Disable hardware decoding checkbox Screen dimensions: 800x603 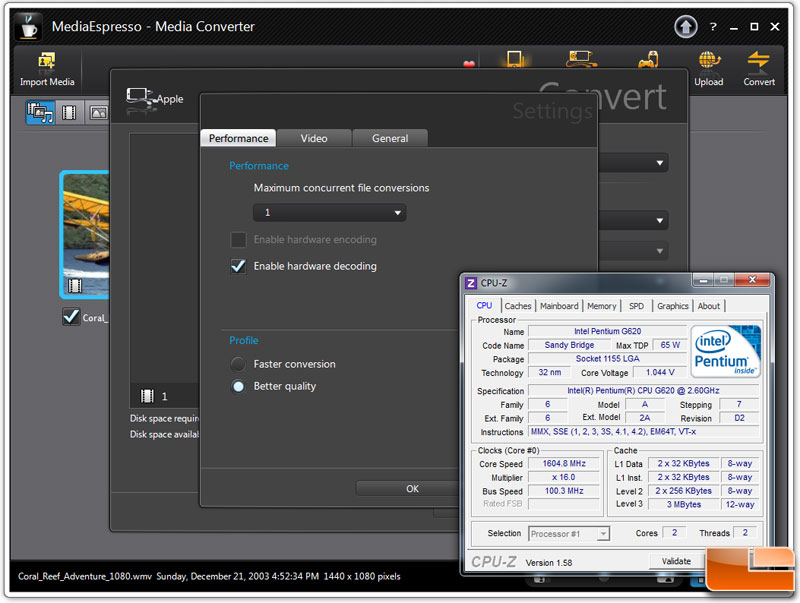click(x=238, y=266)
